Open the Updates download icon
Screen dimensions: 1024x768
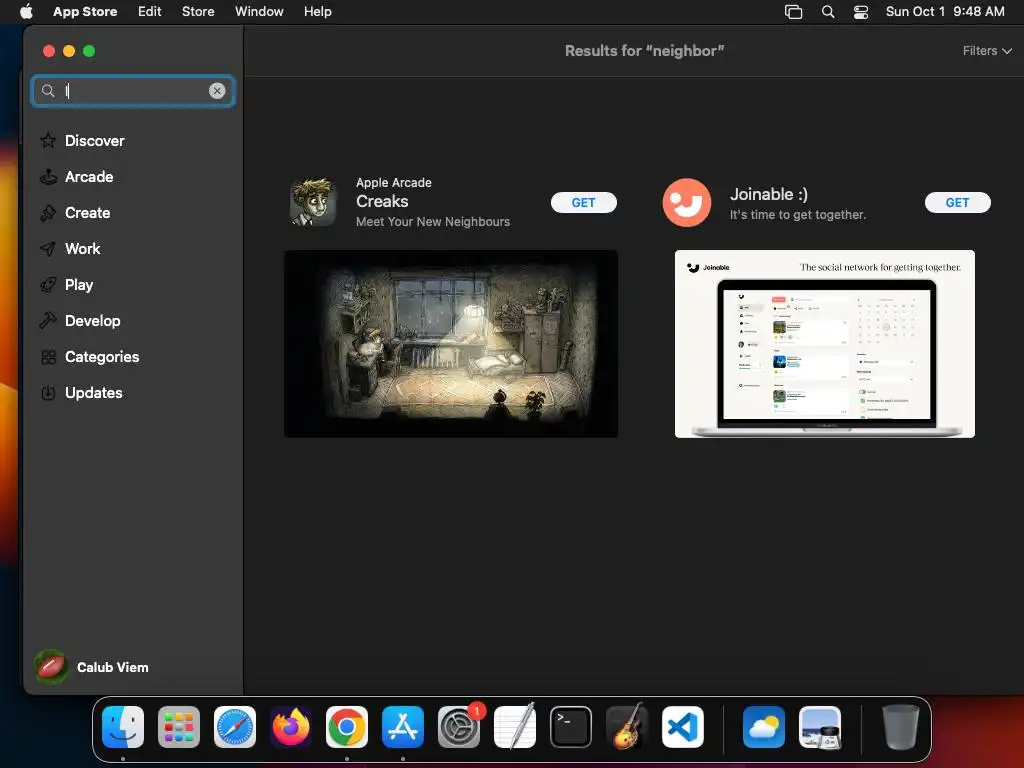(x=48, y=392)
